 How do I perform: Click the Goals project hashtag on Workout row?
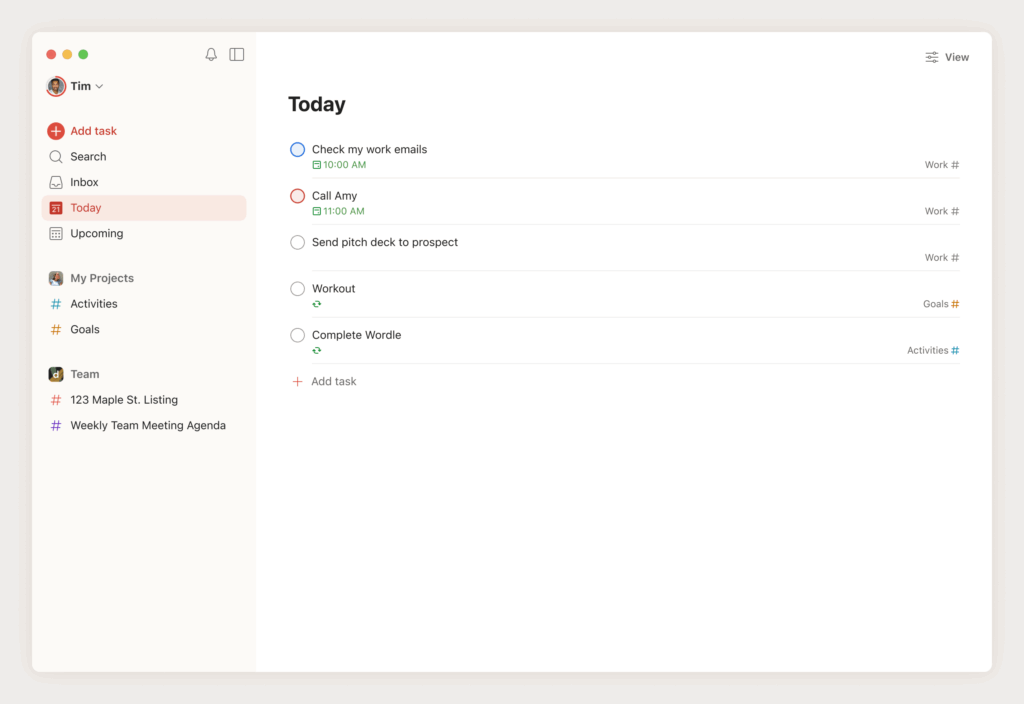955,304
